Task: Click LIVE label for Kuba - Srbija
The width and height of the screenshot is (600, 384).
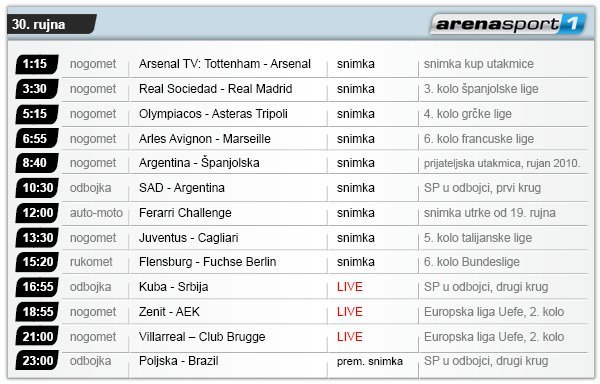Action: 349,287
